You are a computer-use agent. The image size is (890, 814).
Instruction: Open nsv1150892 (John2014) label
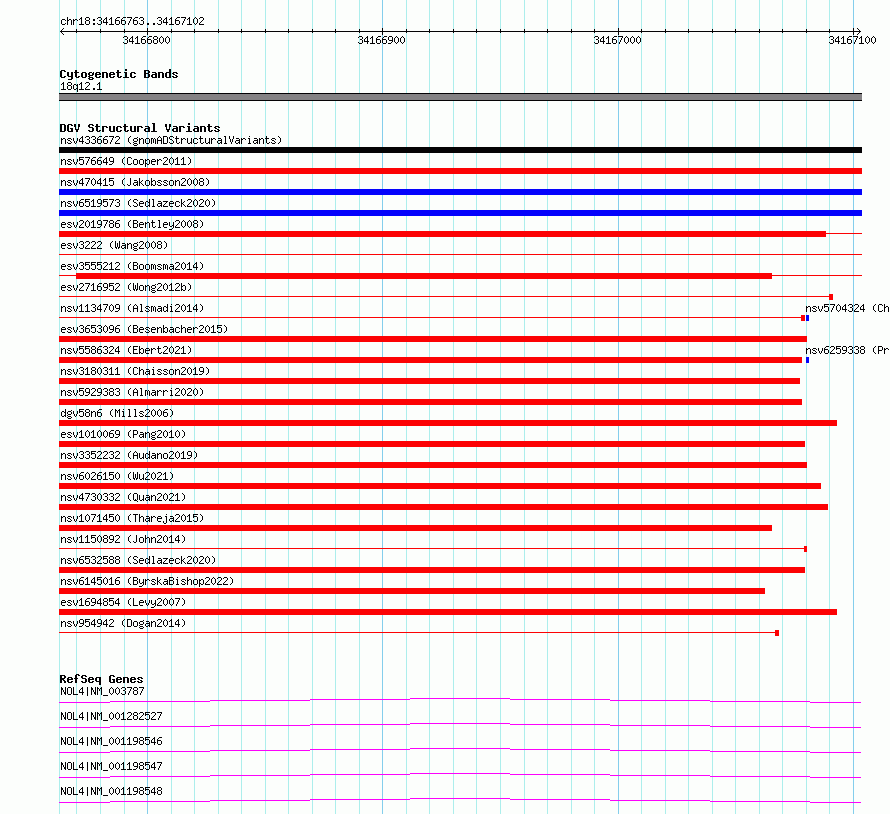tap(123, 539)
